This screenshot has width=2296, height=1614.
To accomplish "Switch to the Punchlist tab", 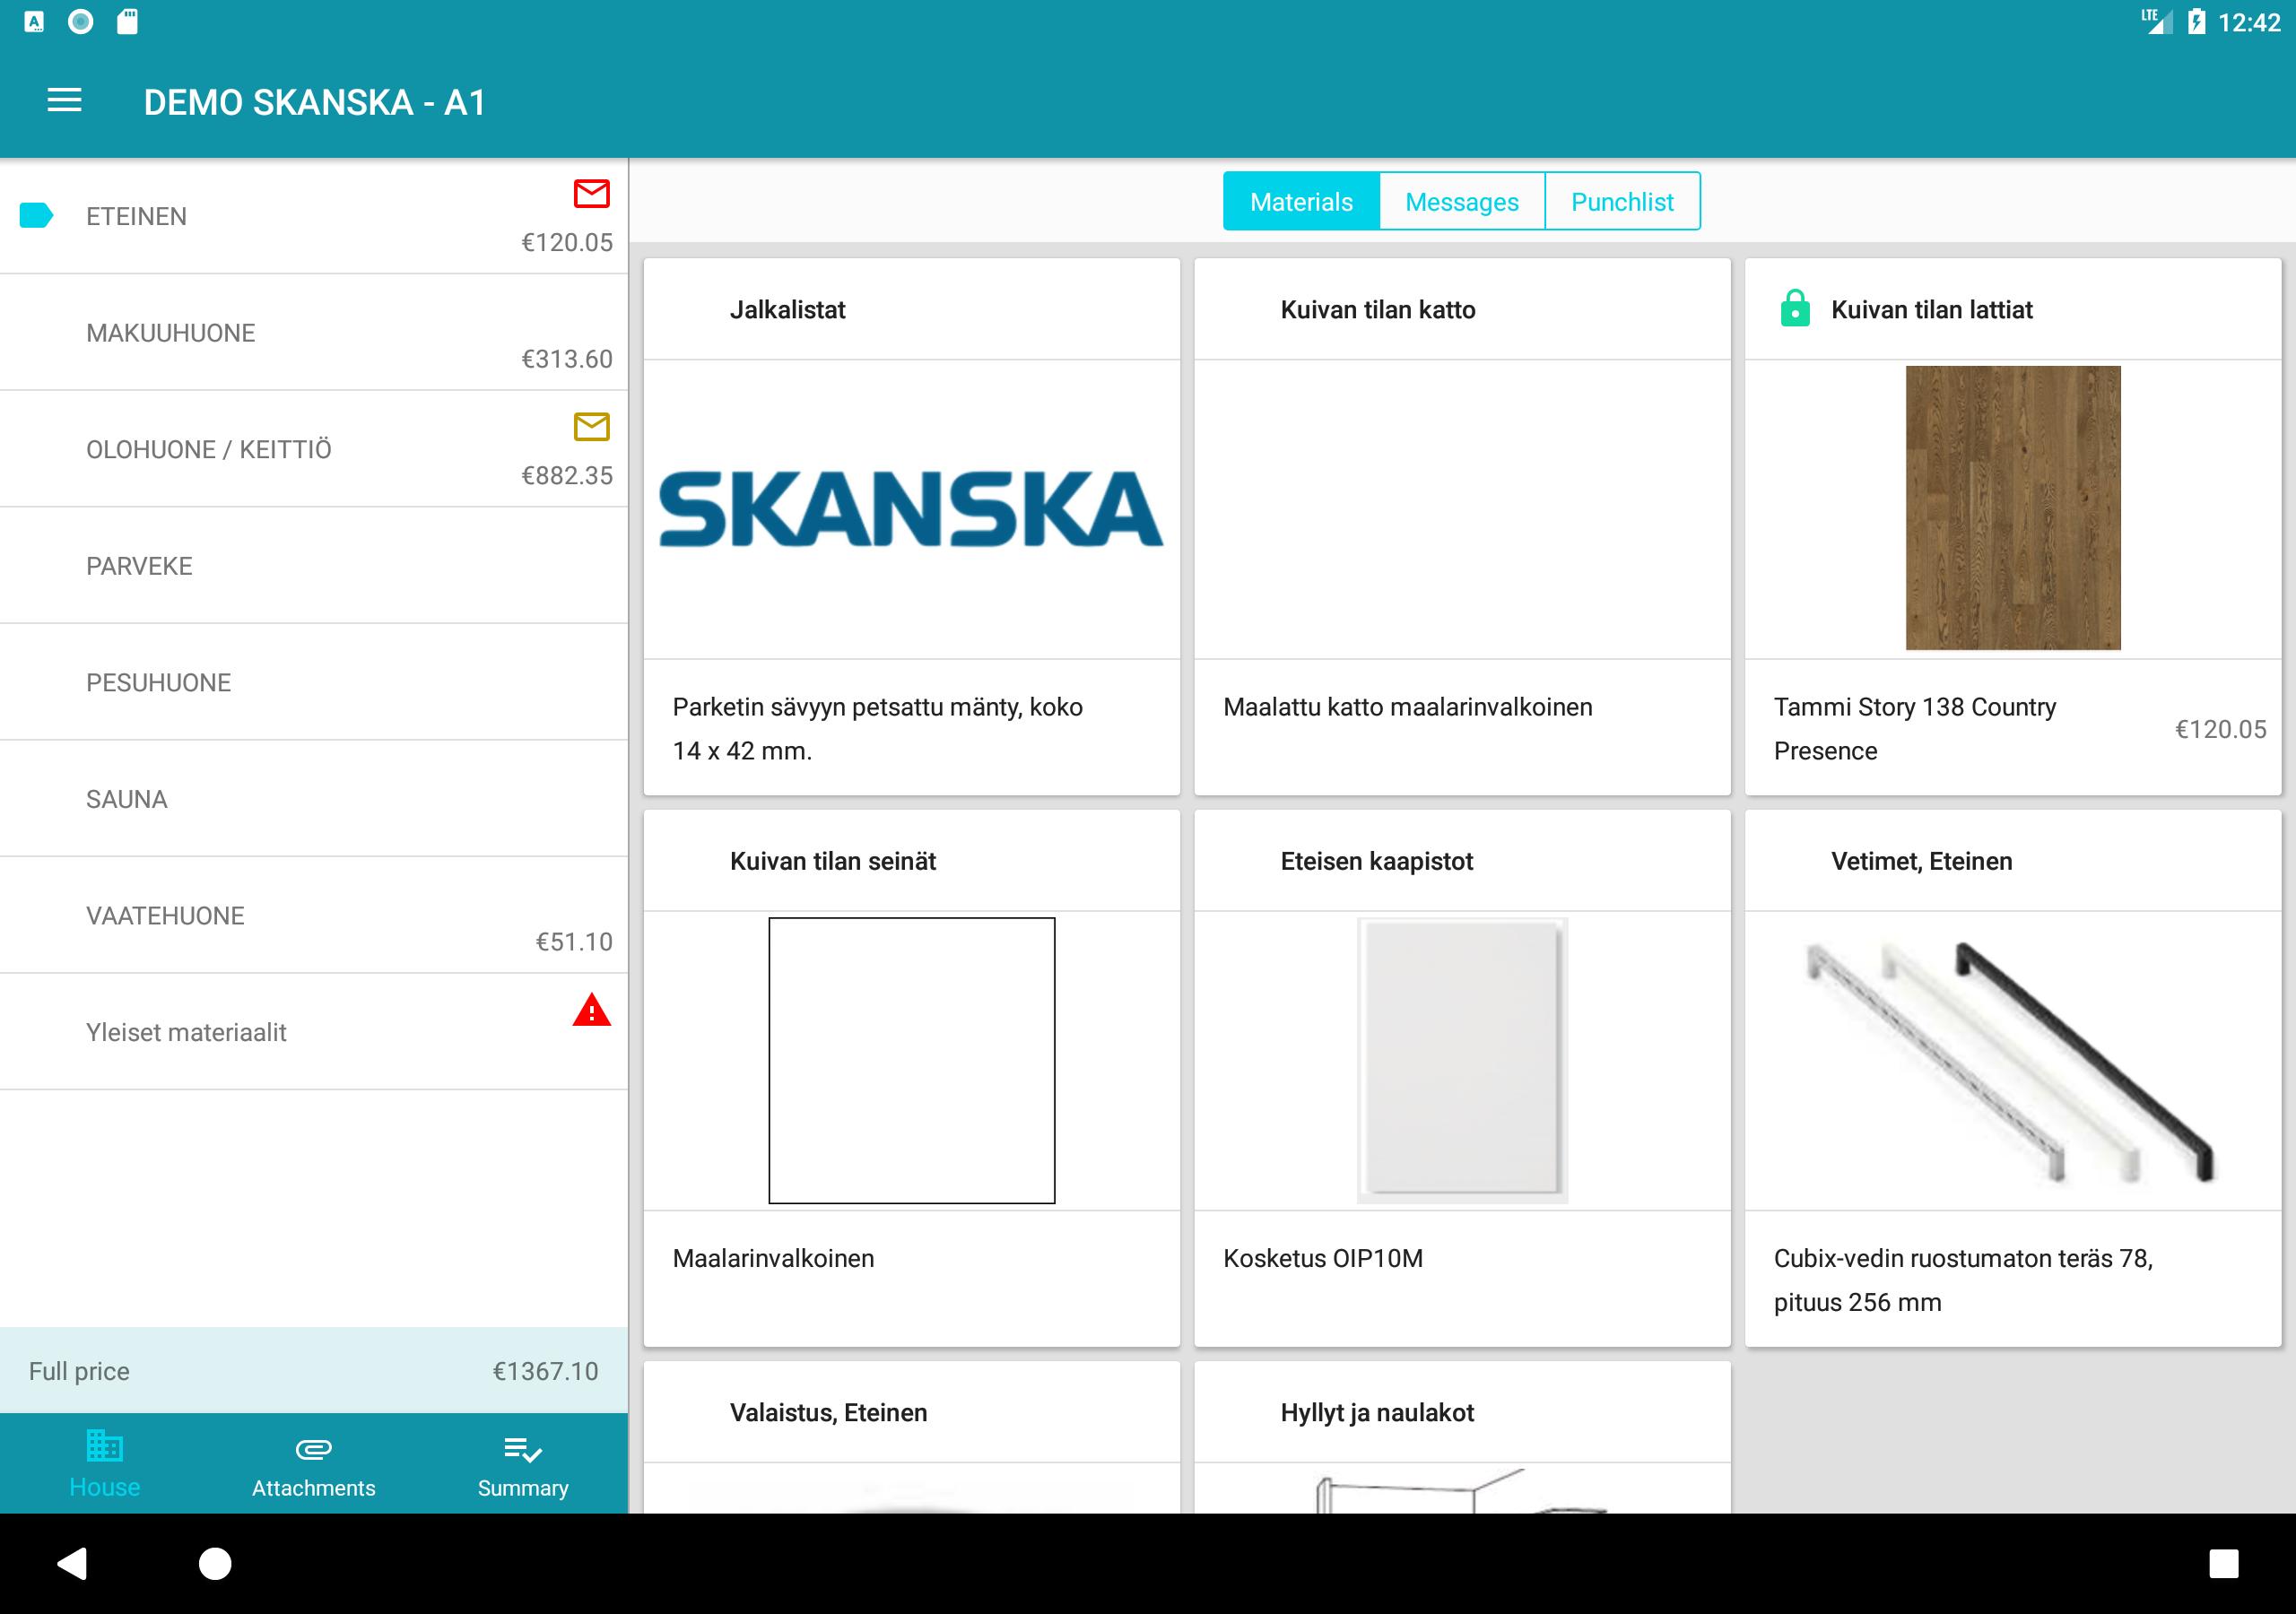I will click(x=1622, y=201).
